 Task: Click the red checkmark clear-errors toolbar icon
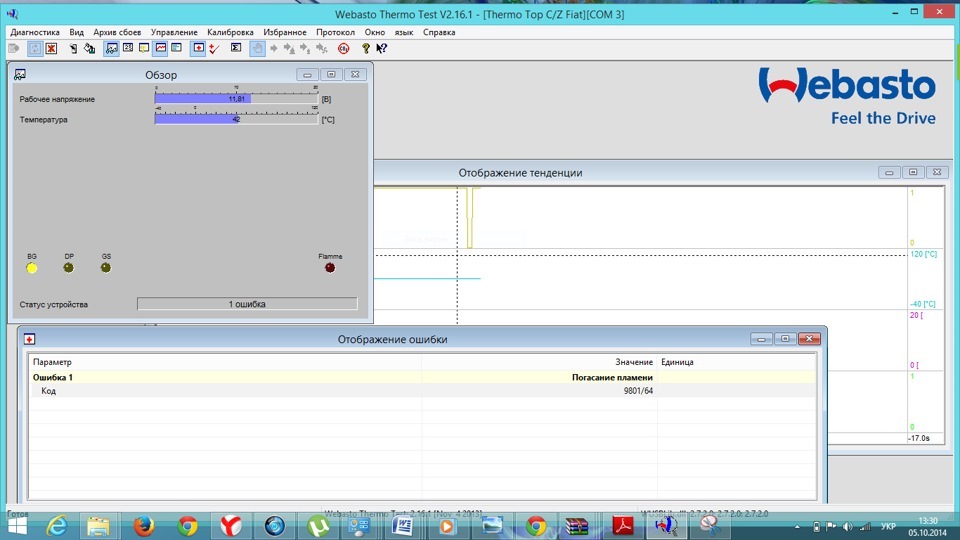click(x=214, y=48)
